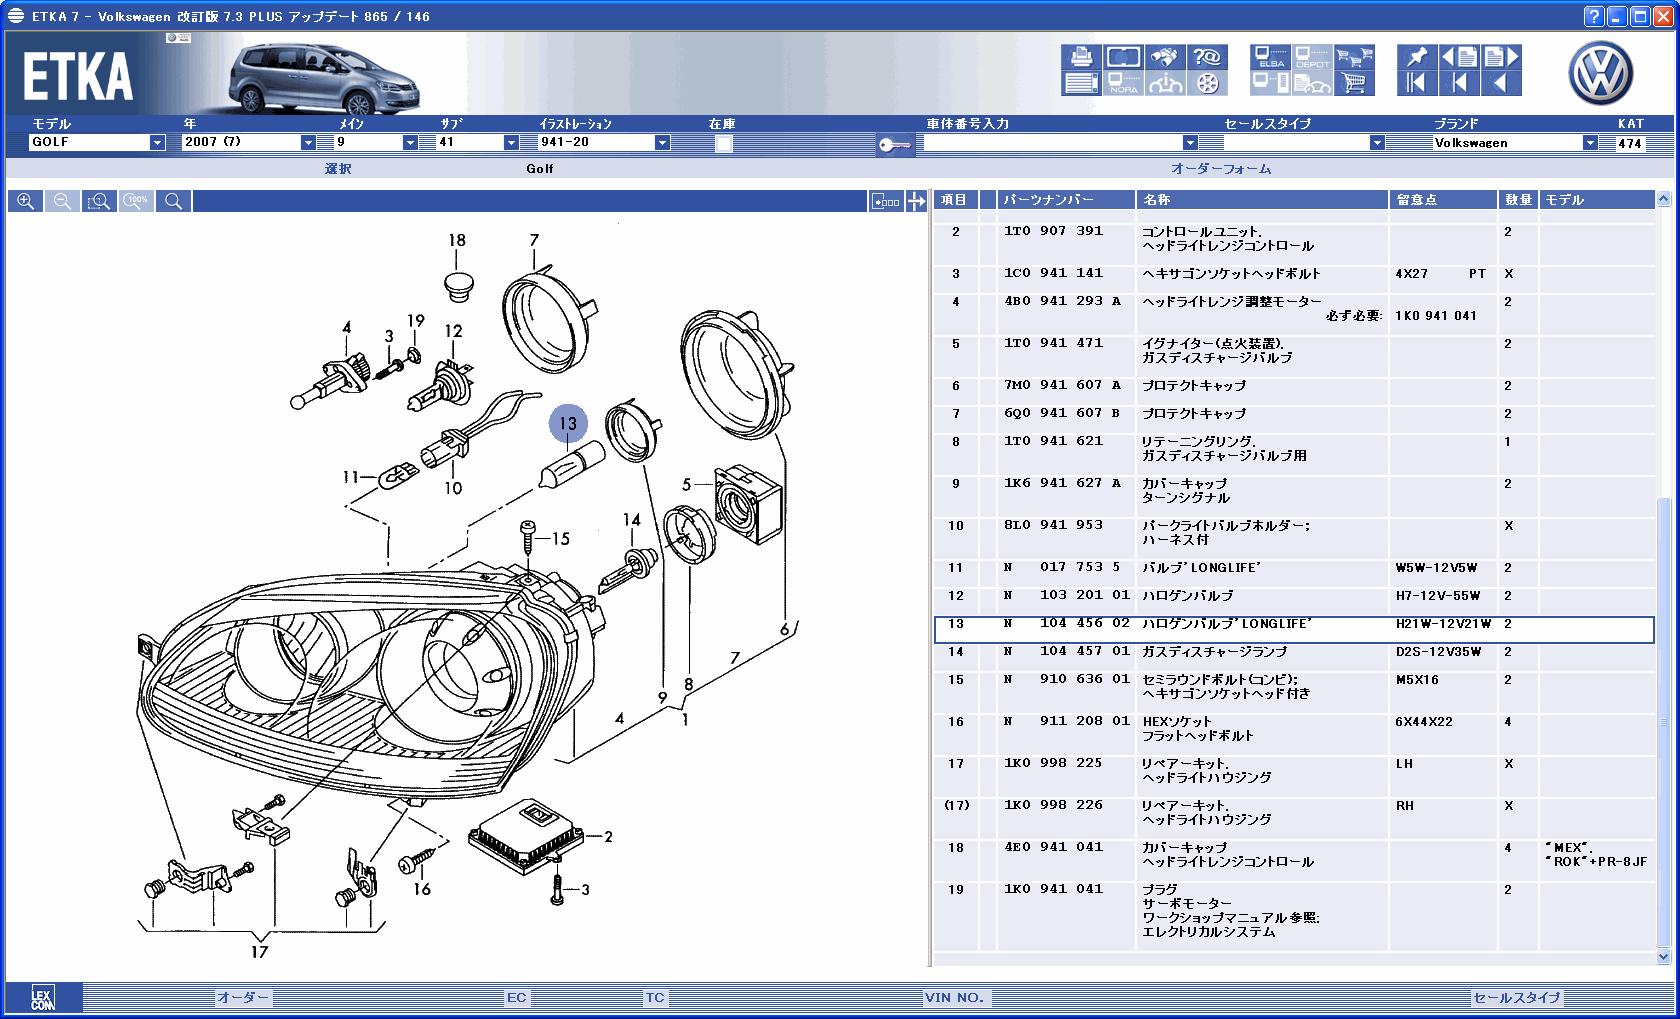
Task: Click the illustration thumbnail strip icon
Action: coord(886,201)
